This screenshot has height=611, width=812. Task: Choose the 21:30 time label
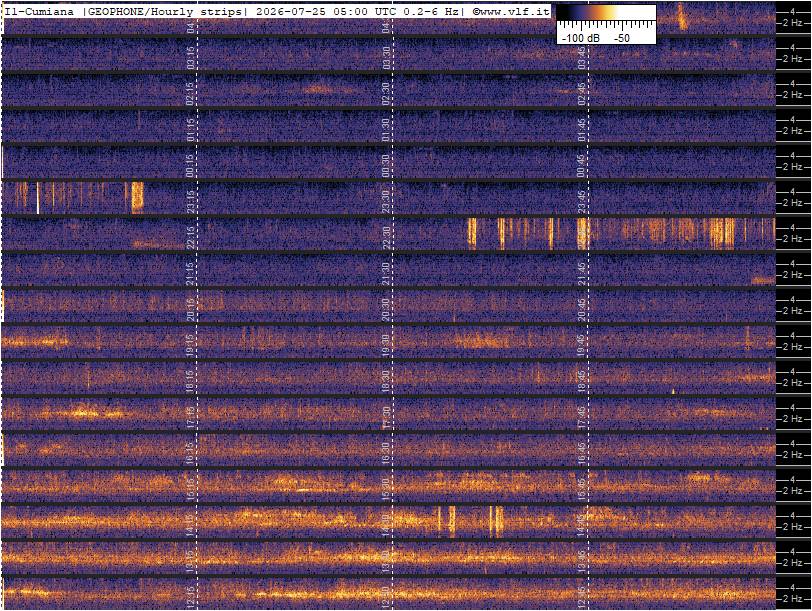[x=385, y=273]
